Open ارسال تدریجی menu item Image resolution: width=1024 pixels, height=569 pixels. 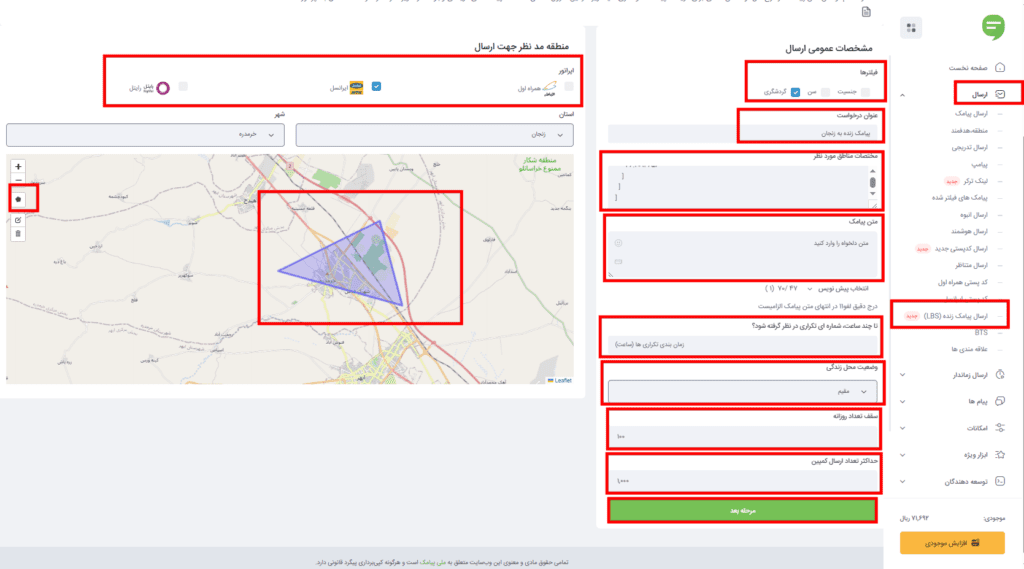[x=970, y=148]
